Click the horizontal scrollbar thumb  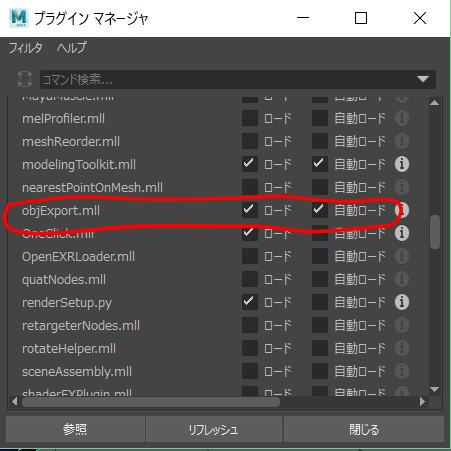coord(151,402)
